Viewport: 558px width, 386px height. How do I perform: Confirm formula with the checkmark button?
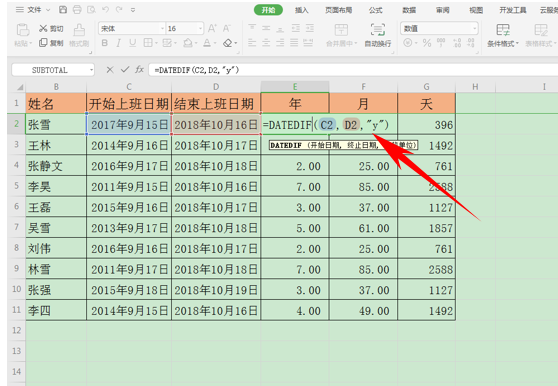click(125, 70)
